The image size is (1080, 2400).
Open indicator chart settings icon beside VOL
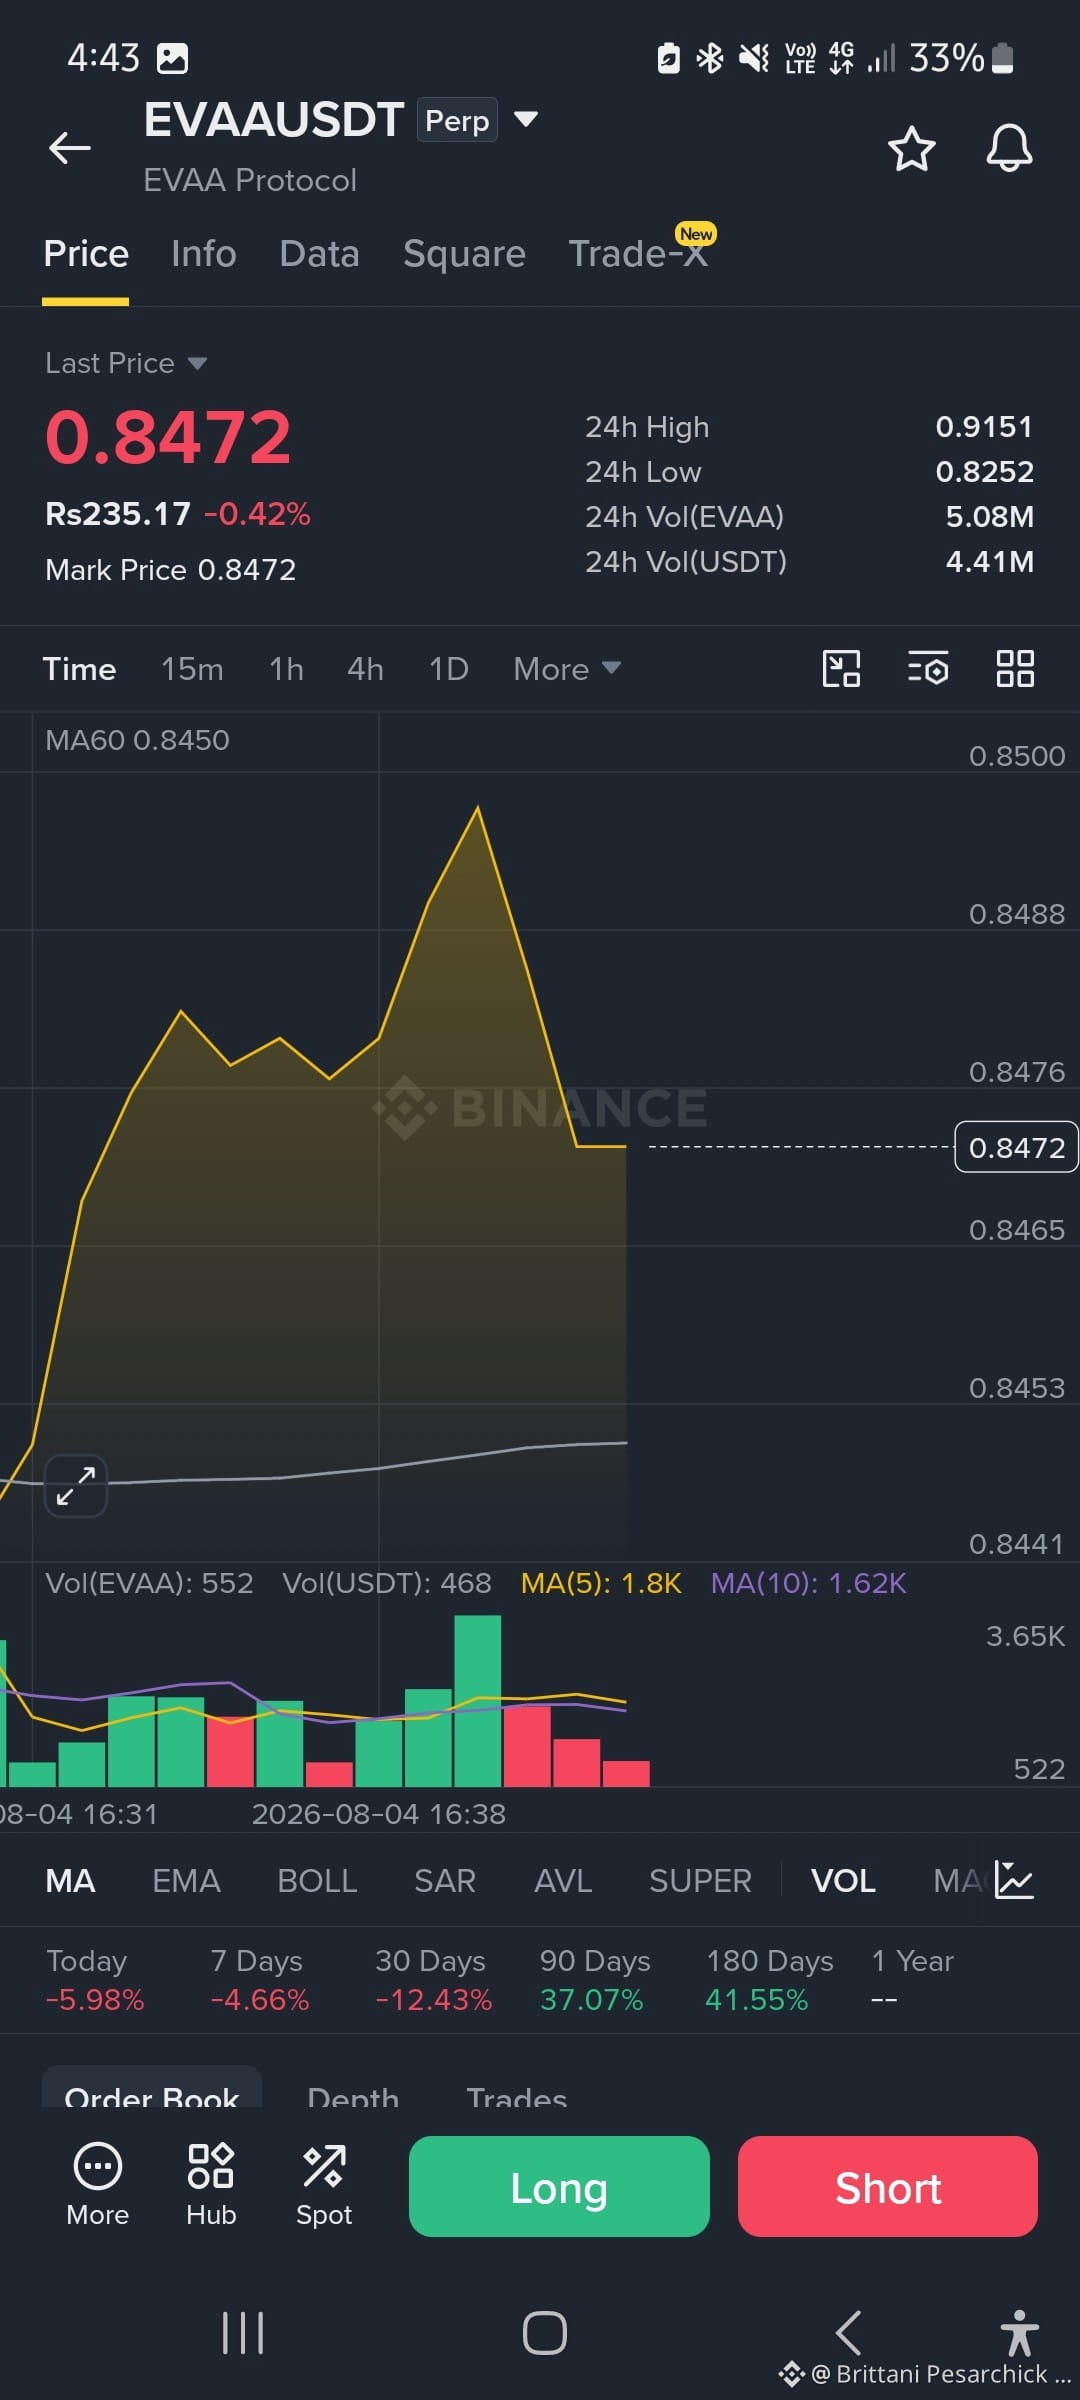point(1014,1880)
